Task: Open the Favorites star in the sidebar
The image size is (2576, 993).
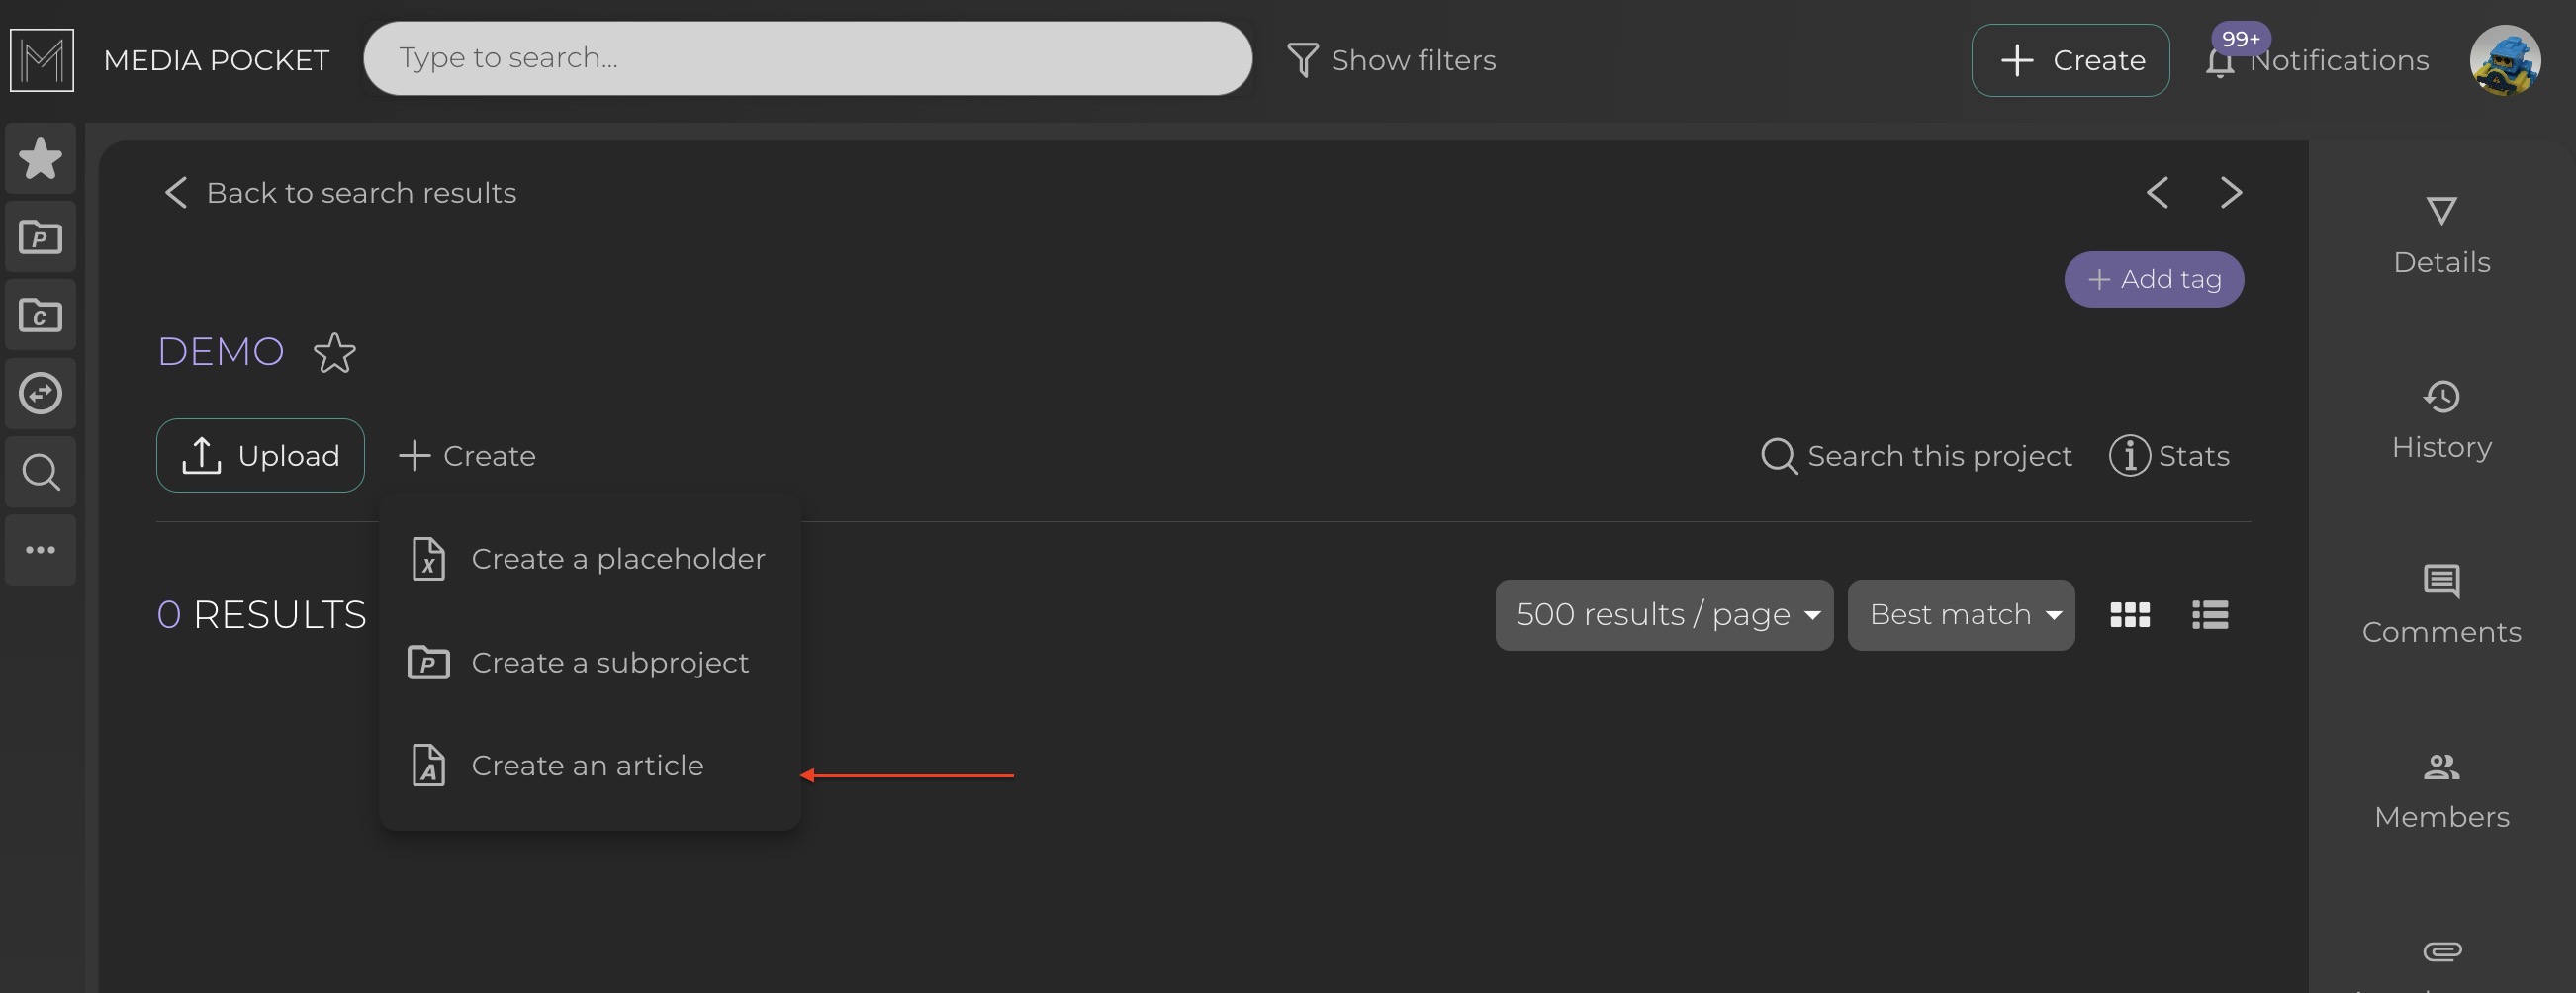Action: coord(40,158)
